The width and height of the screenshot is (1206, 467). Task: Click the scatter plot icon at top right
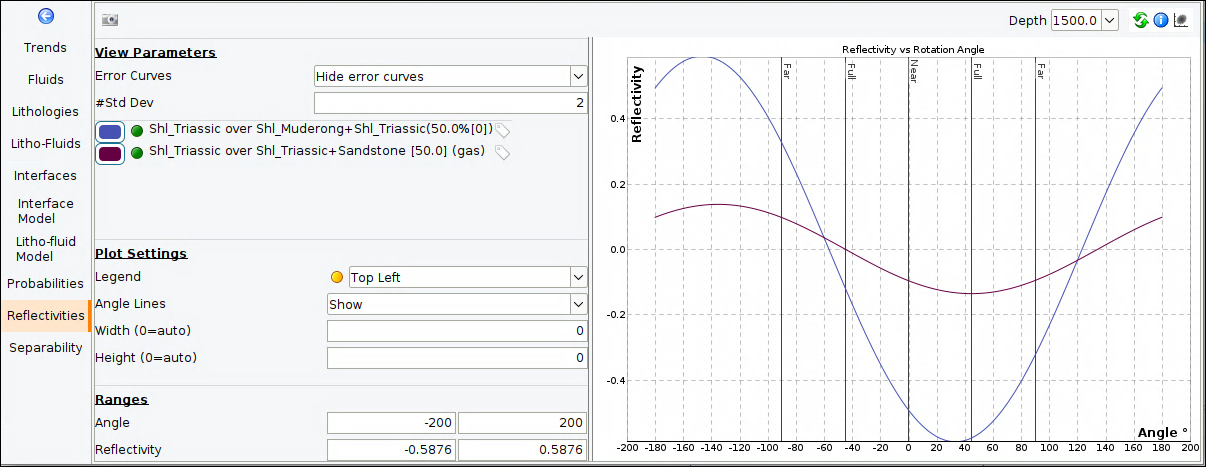1181,20
